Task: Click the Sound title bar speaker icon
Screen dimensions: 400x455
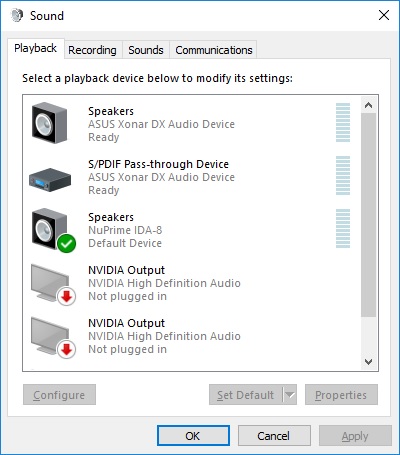Action: (17, 15)
